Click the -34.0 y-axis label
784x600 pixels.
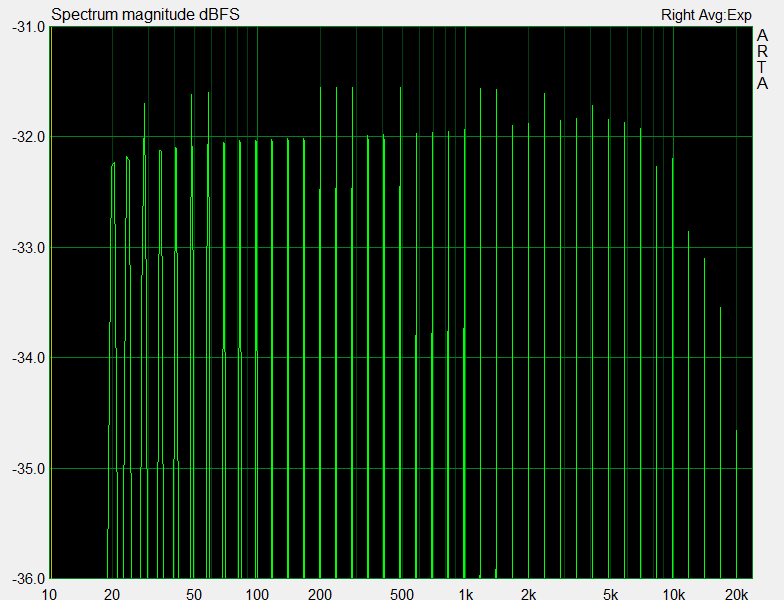[x=28, y=358]
